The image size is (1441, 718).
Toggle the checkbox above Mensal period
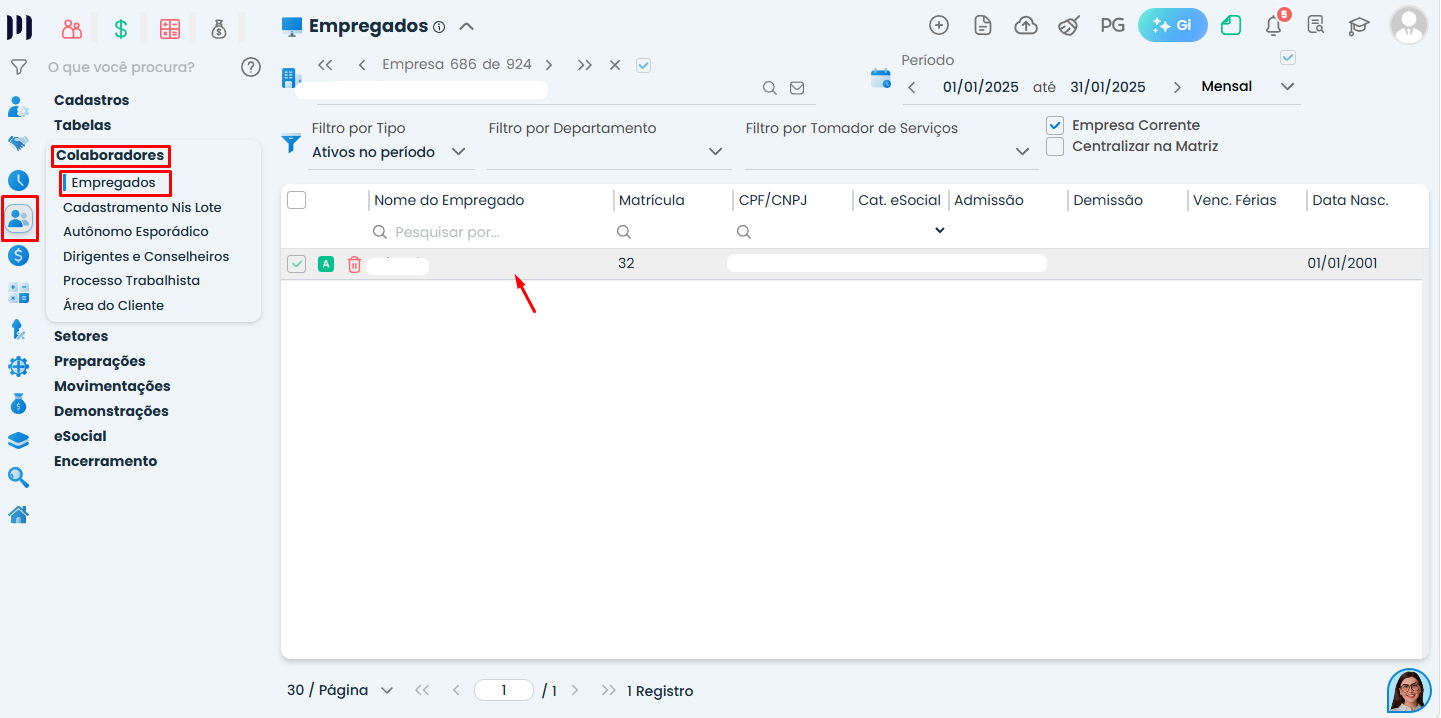1288,58
